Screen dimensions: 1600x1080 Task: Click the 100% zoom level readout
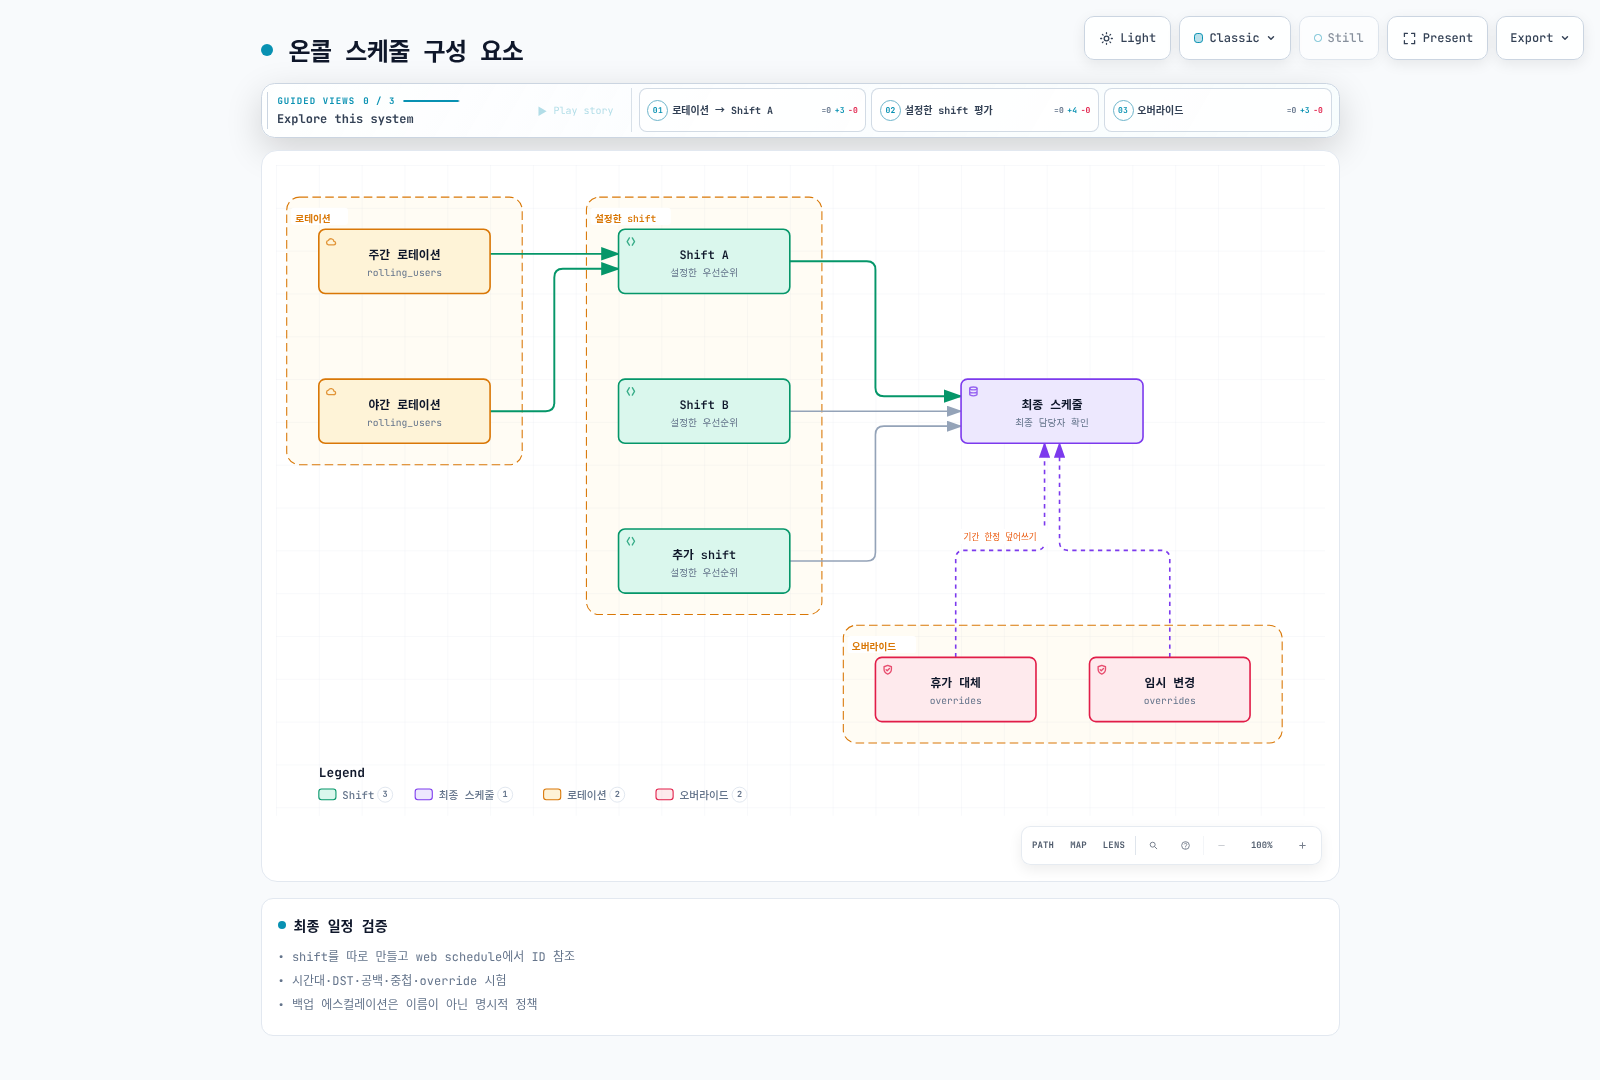[x=1262, y=846]
